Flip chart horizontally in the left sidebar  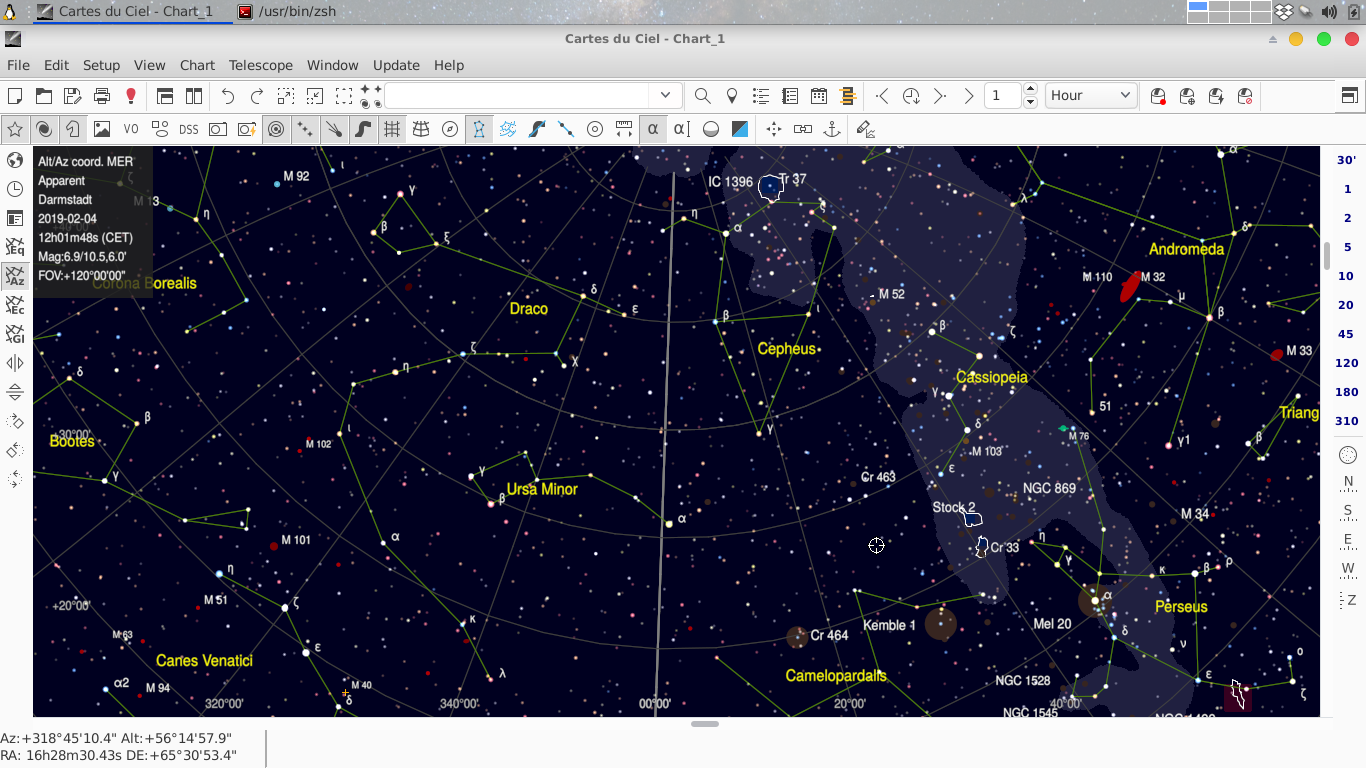[x=15, y=363]
